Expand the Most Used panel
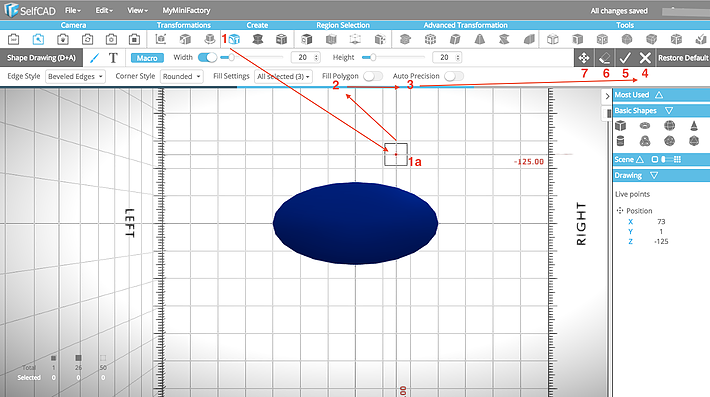The height and width of the screenshot is (397, 710). tap(659, 95)
